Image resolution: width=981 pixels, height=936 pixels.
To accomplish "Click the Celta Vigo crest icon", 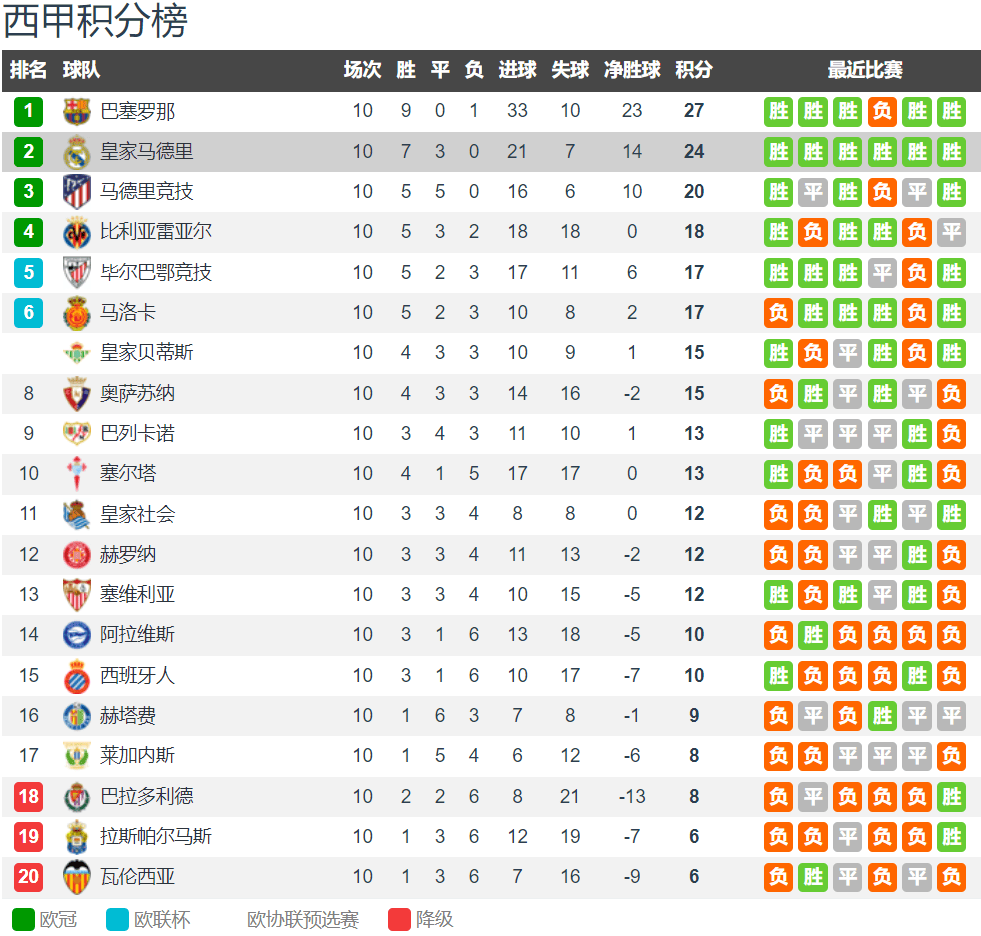I will coord(76,474).
